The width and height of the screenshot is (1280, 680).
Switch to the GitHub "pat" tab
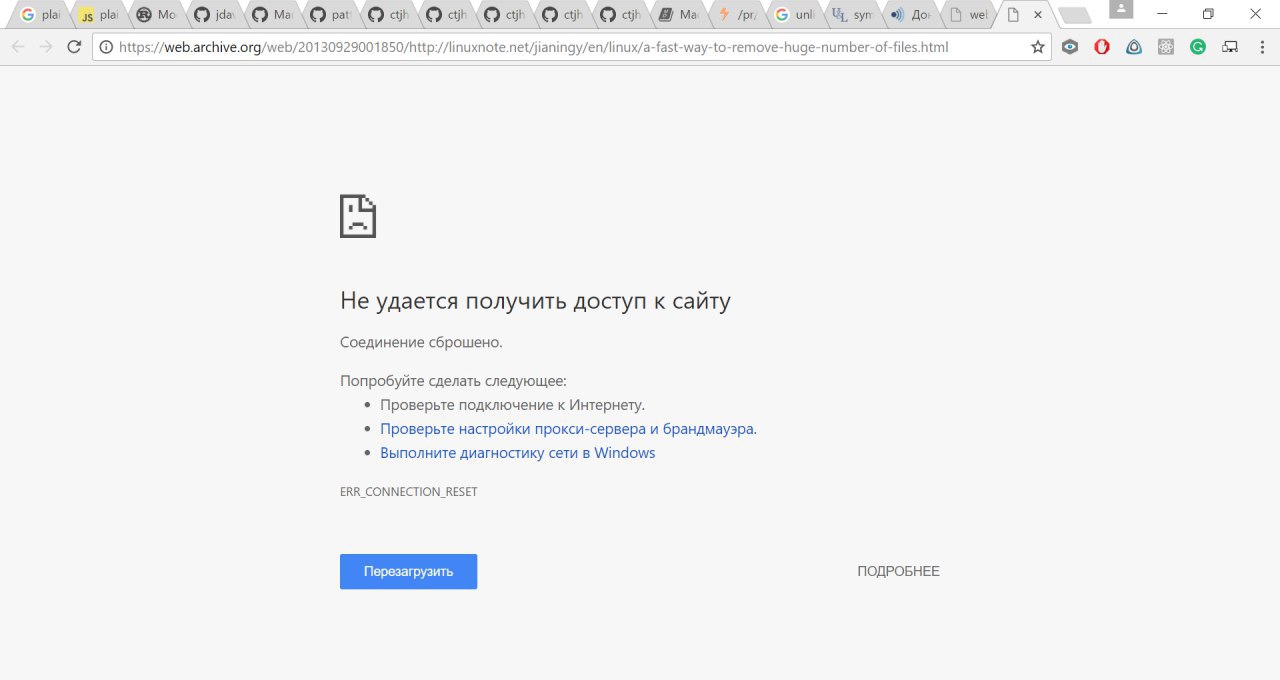pos(330,15)
